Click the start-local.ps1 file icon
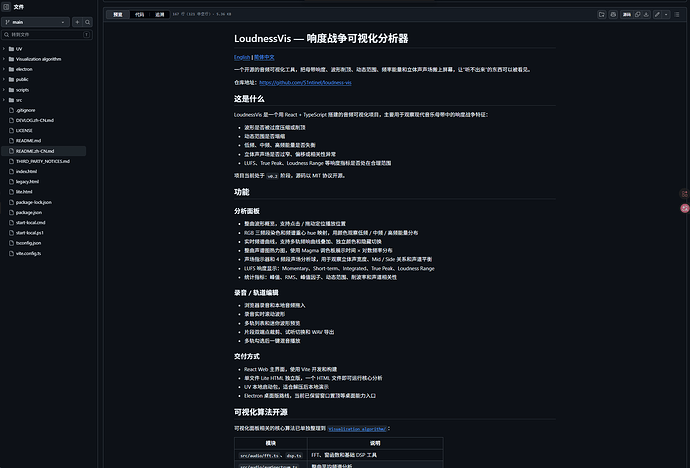The width and height of the screenshot is (690, 468). (x=11, y=233)
